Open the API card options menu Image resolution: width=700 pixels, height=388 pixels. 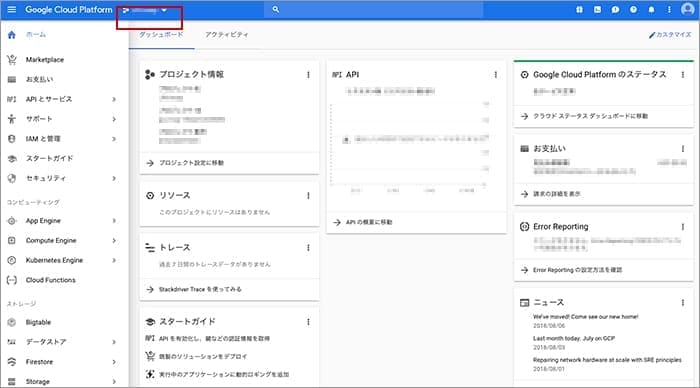tap(496, 75)
